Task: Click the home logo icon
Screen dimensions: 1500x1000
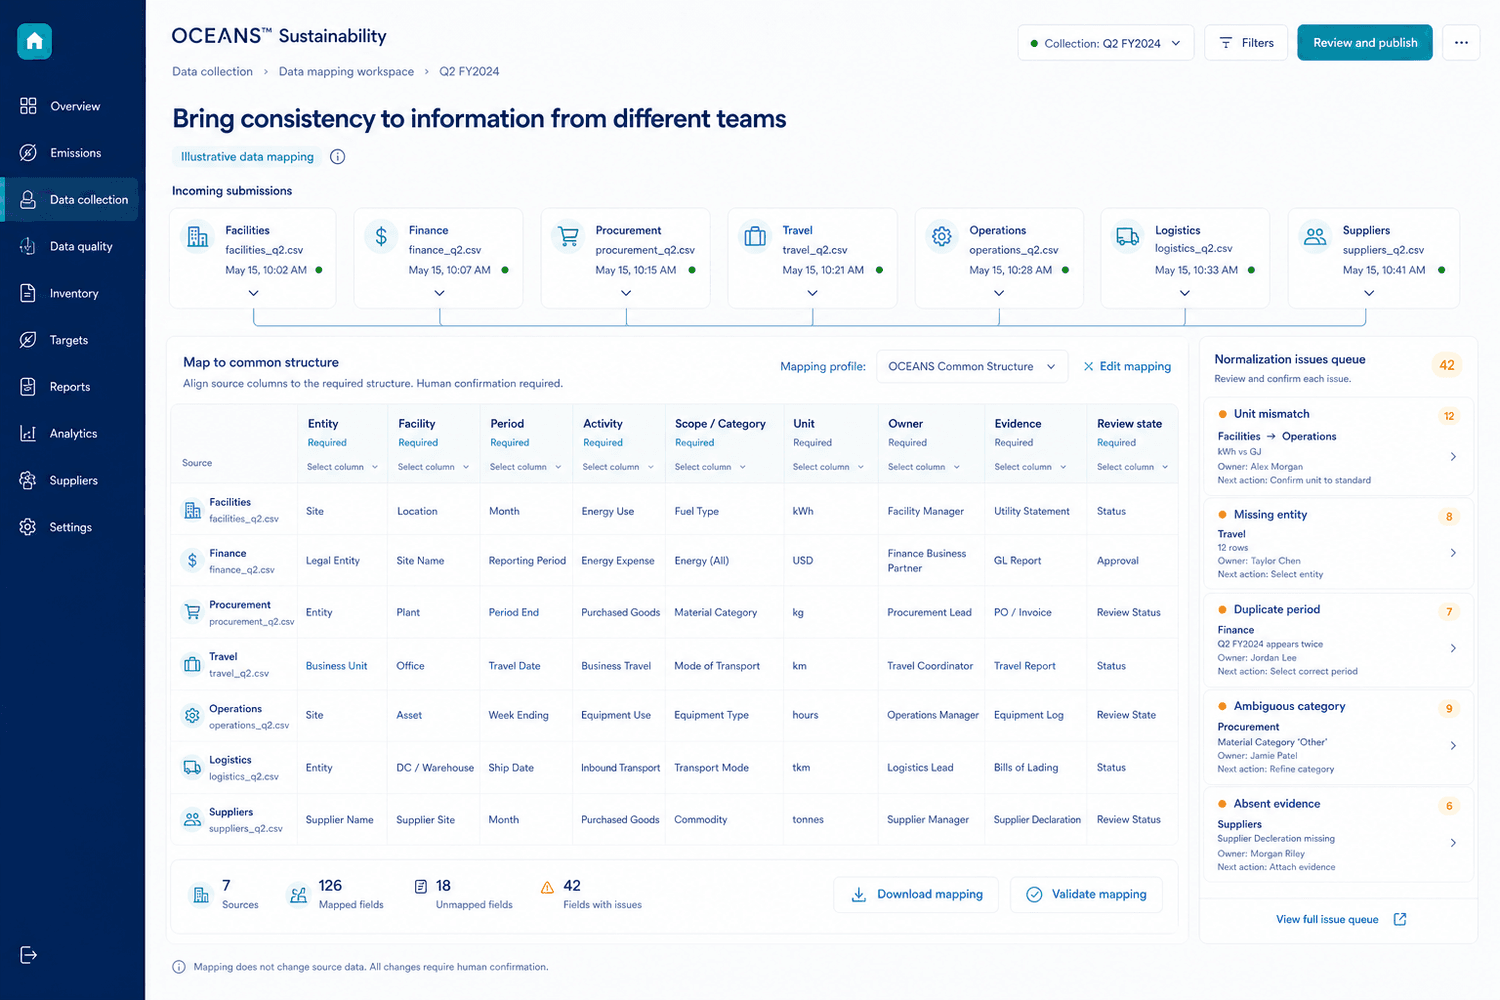Action: 34,41
